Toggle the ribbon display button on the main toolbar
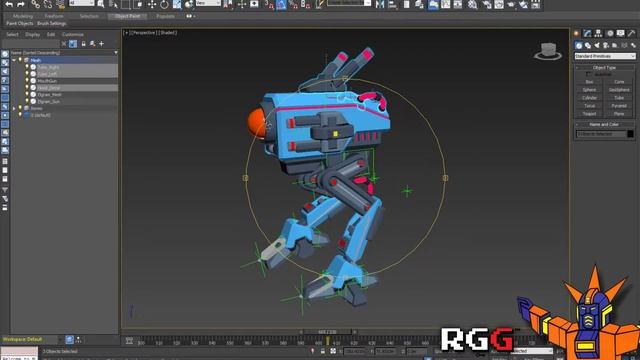The image size is (640, 360). click(433, 4)
